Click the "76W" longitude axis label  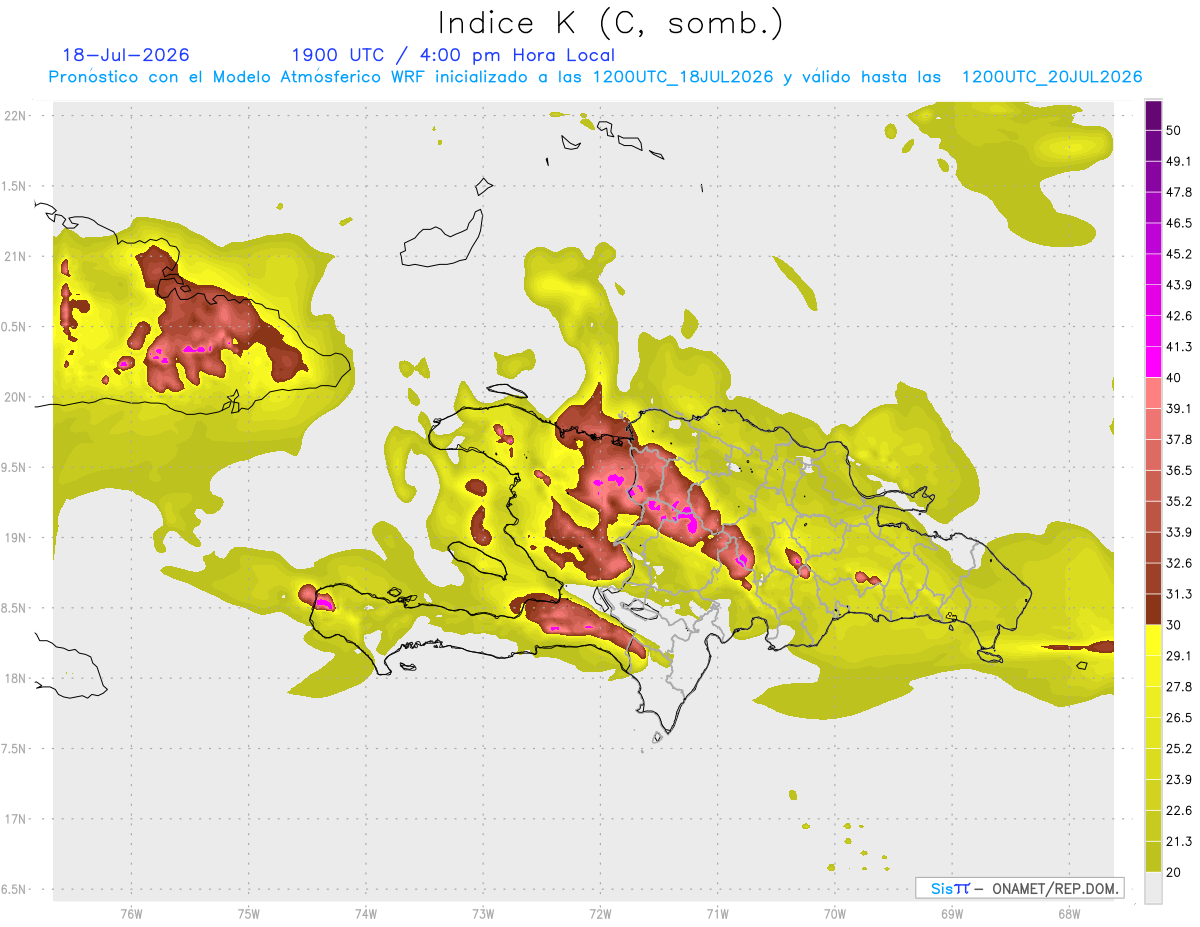(131, 913)
